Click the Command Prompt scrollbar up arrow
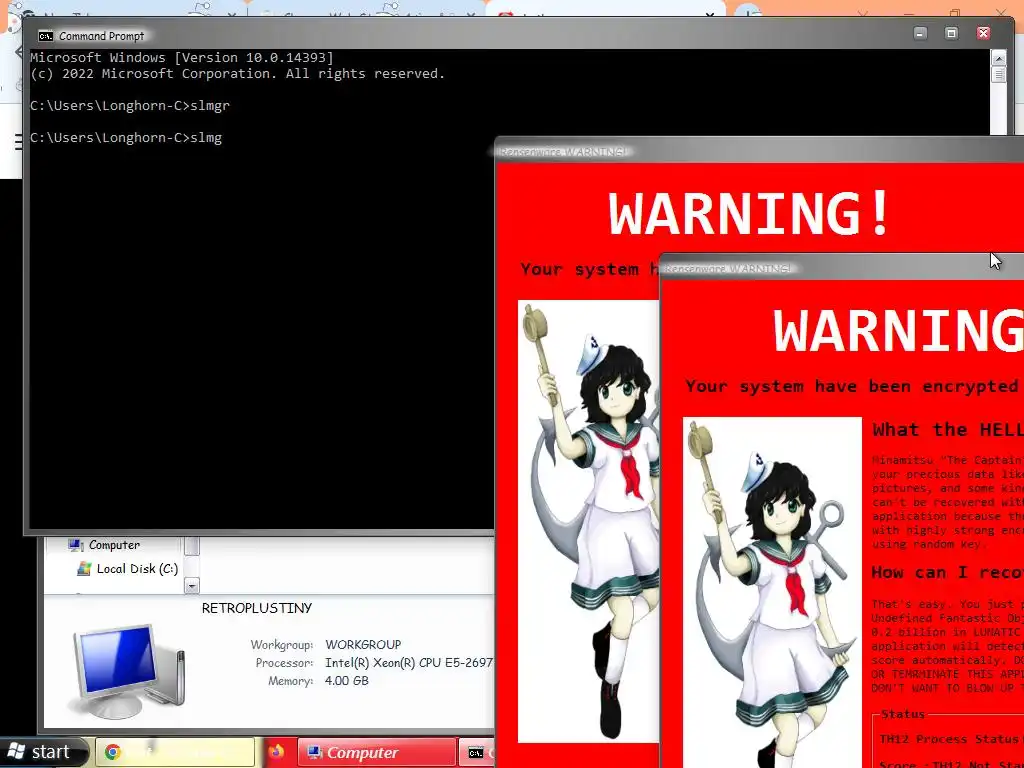The height and width of the screenshot is (768, 1024). (x=999, y=58)
